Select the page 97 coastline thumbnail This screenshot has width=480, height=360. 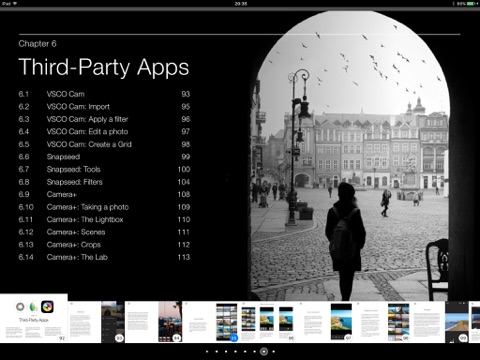326,322
